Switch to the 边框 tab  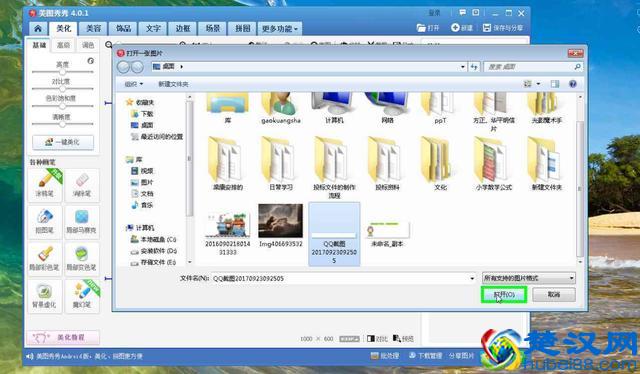click(183, 29)
